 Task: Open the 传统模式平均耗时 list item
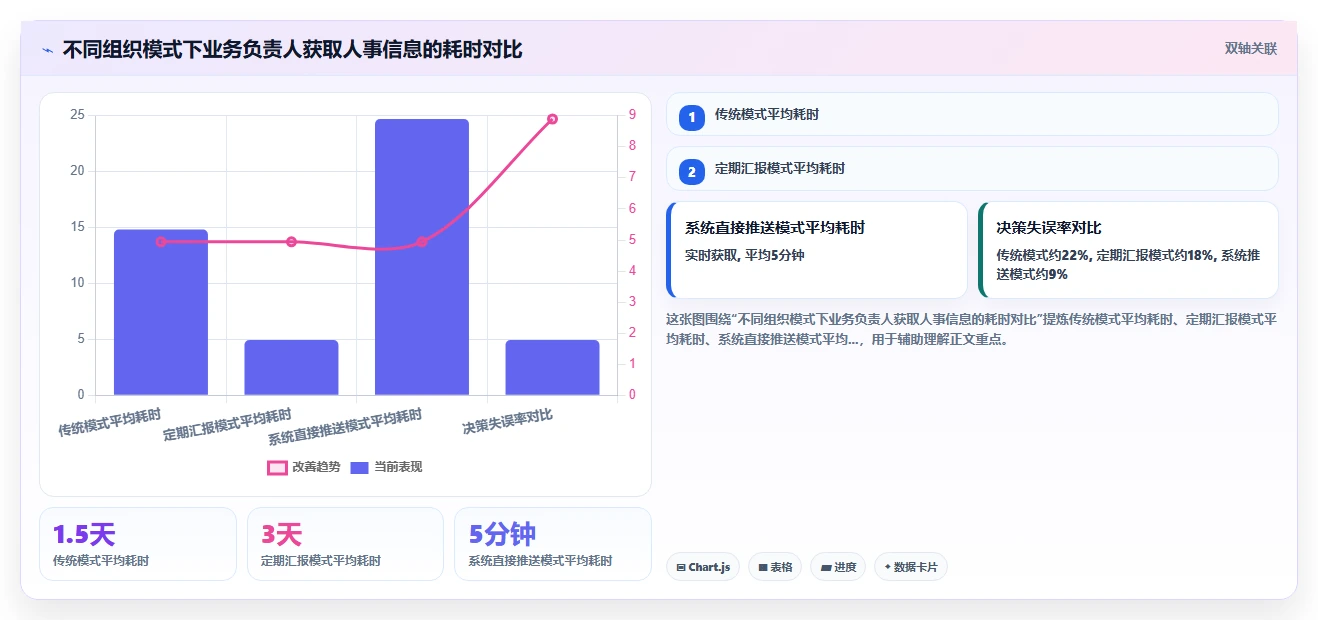pyautogui.click(x=972, y=114)
